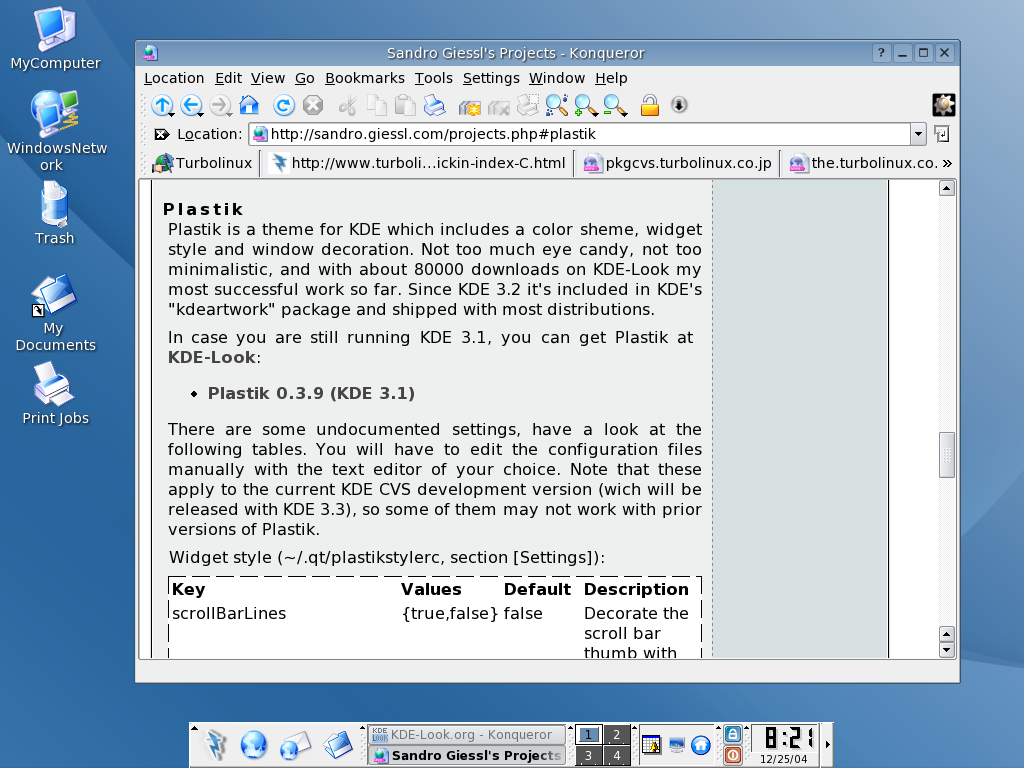Click the animated KDE gear icon

944,105
